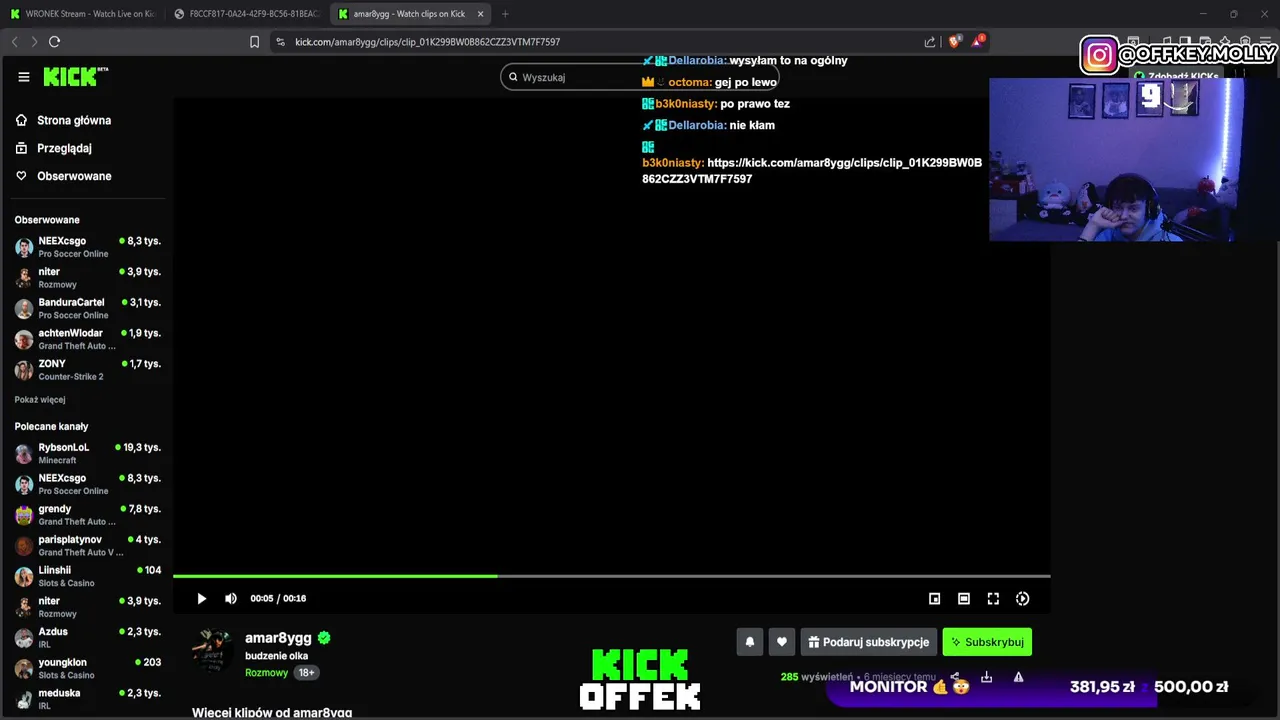Open meduska recommended channel
This screenshot has width=1280, height=720.
pos(88,699)
